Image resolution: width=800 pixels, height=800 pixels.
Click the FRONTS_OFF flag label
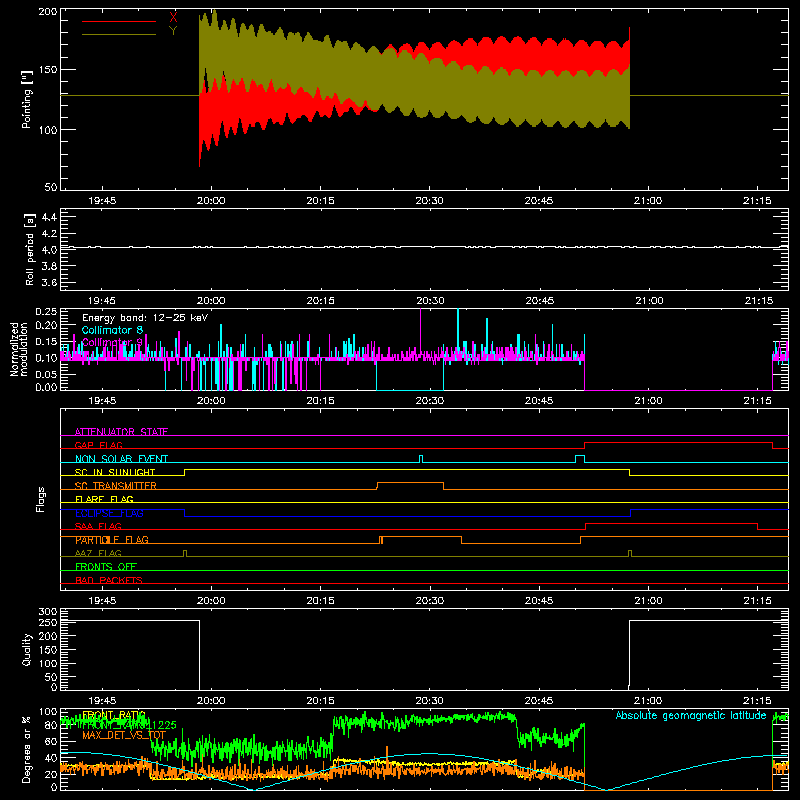(106, 567)
